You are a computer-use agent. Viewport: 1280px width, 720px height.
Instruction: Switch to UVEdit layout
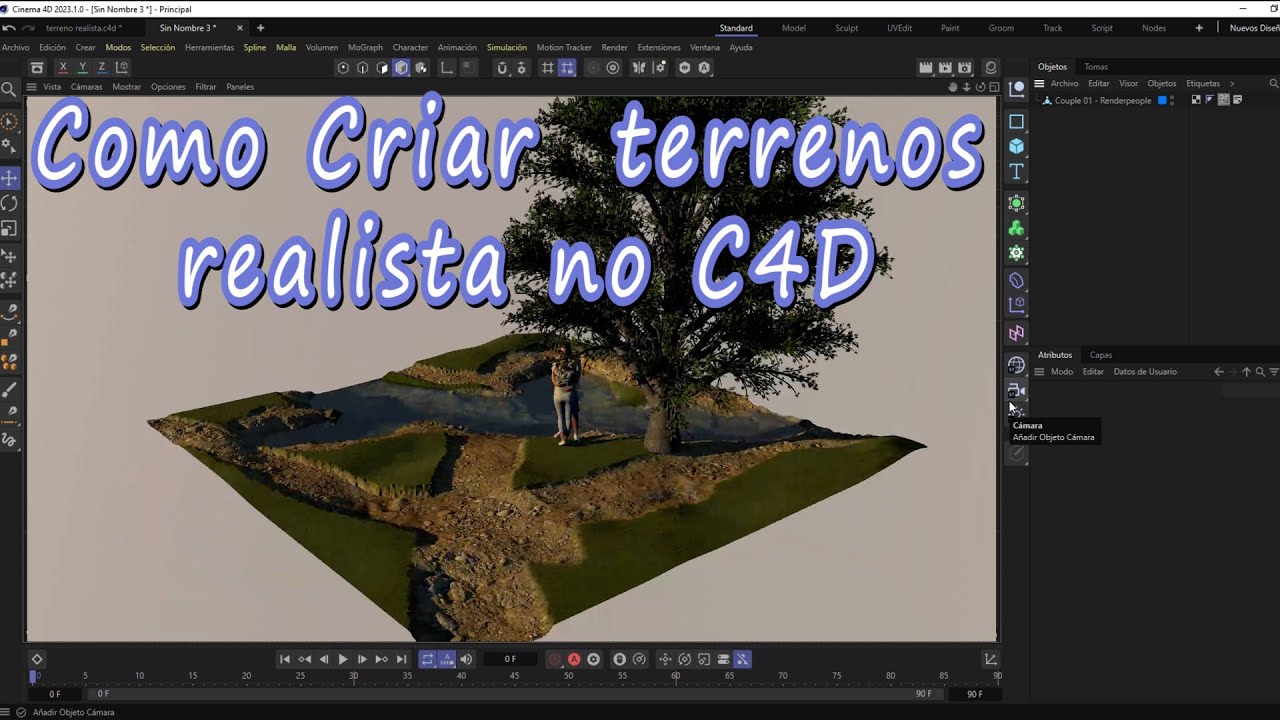(899, 28)
